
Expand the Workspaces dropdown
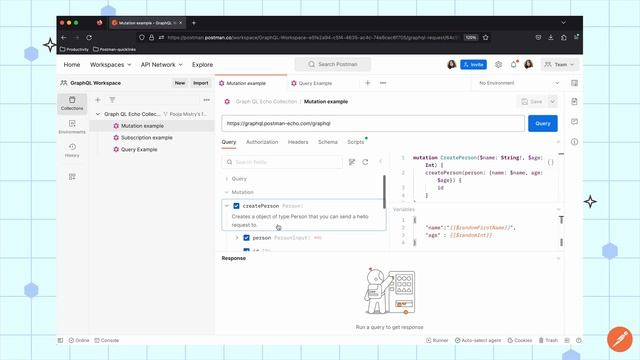[x=111, y=64]
